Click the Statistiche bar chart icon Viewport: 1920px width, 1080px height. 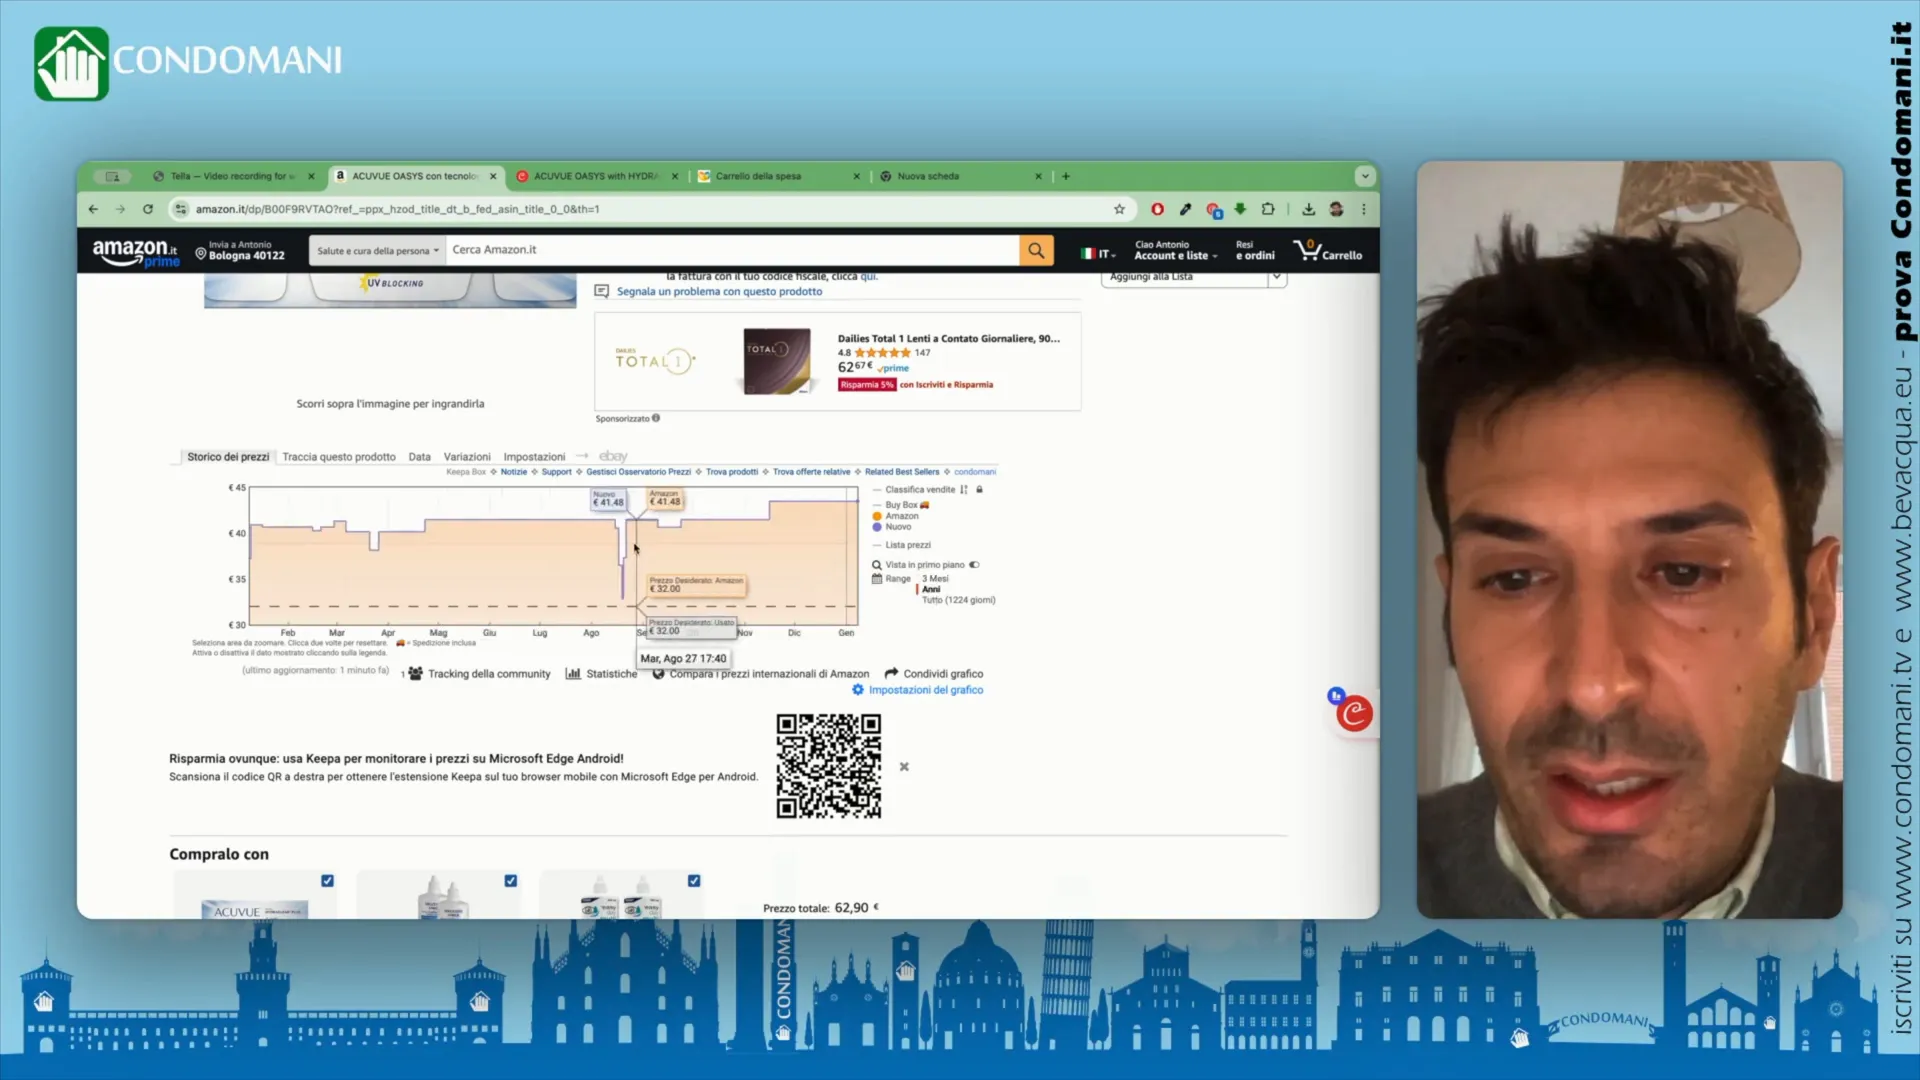point(573,673)
